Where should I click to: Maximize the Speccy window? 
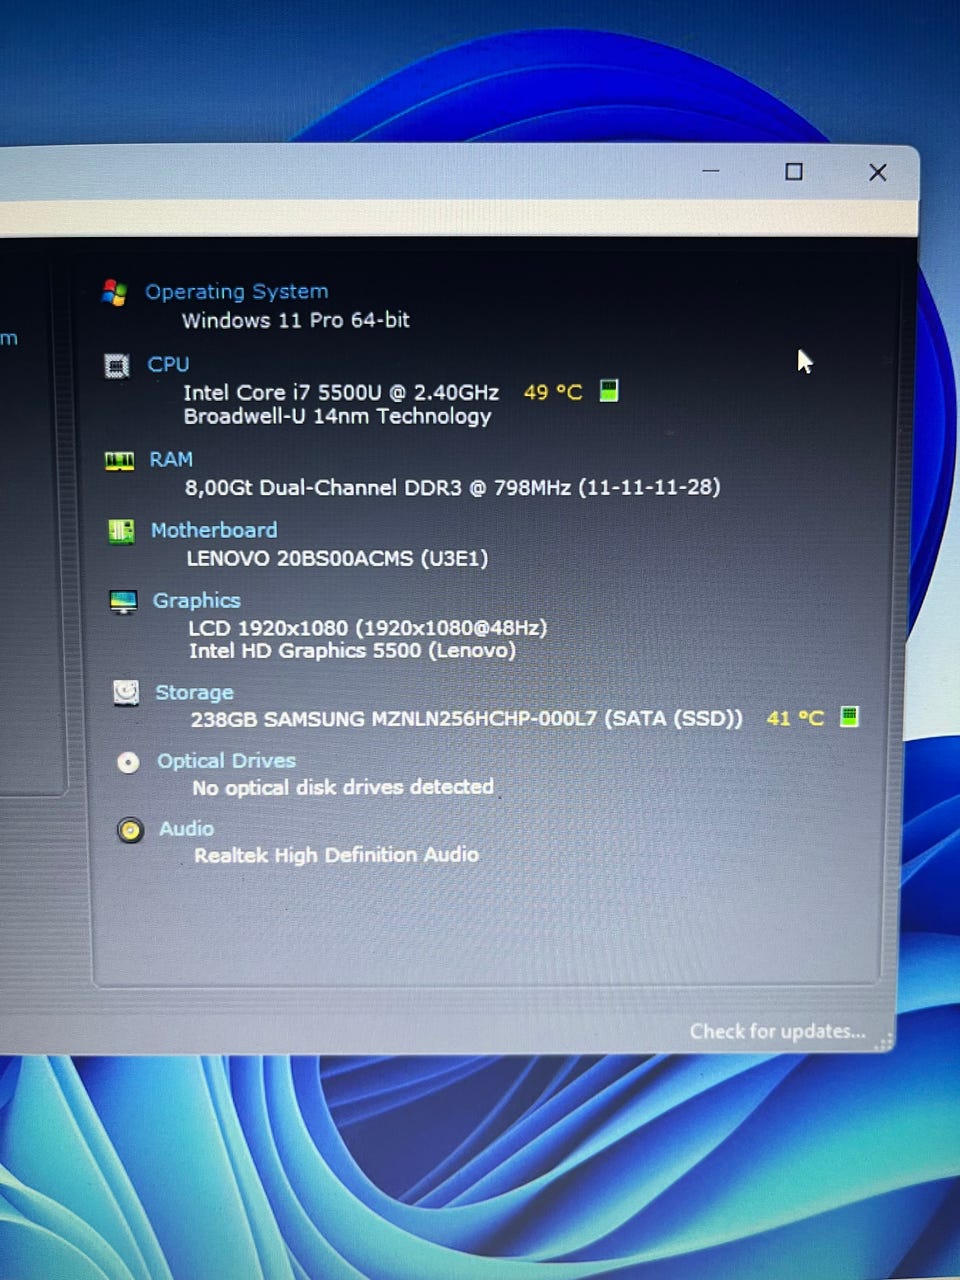click(794, 172)
